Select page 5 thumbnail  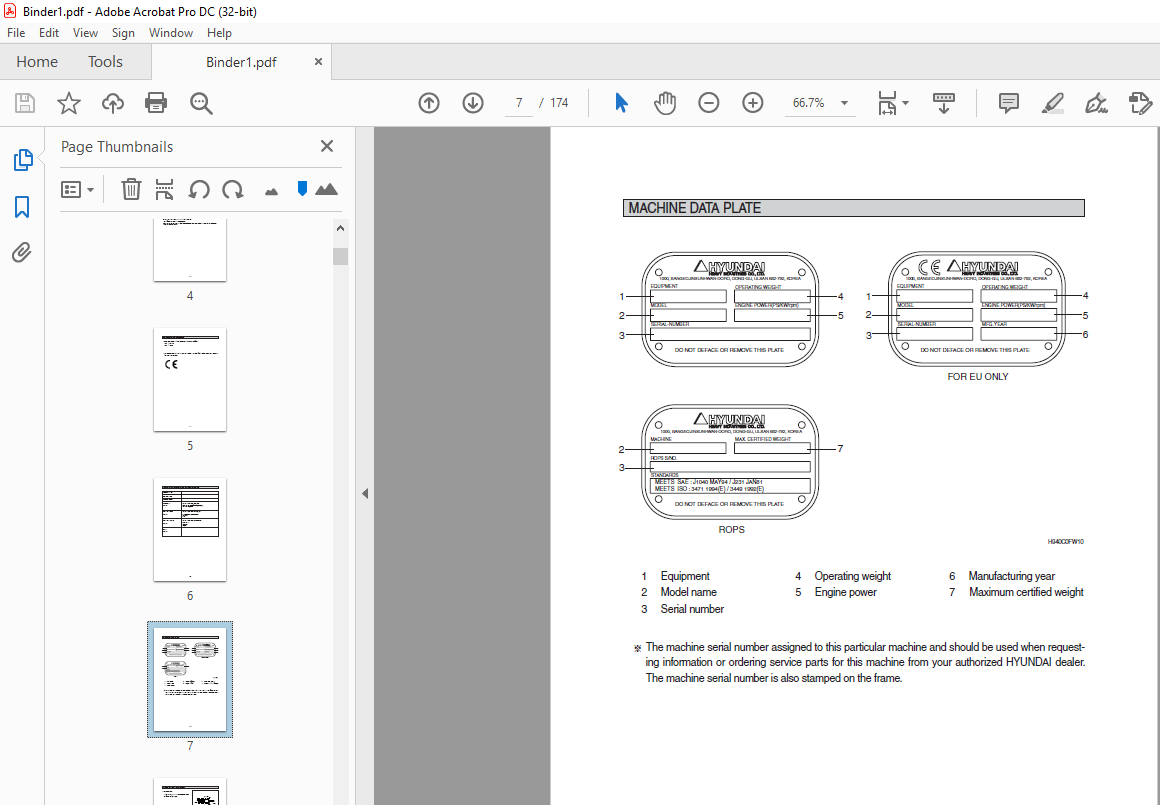190,380
